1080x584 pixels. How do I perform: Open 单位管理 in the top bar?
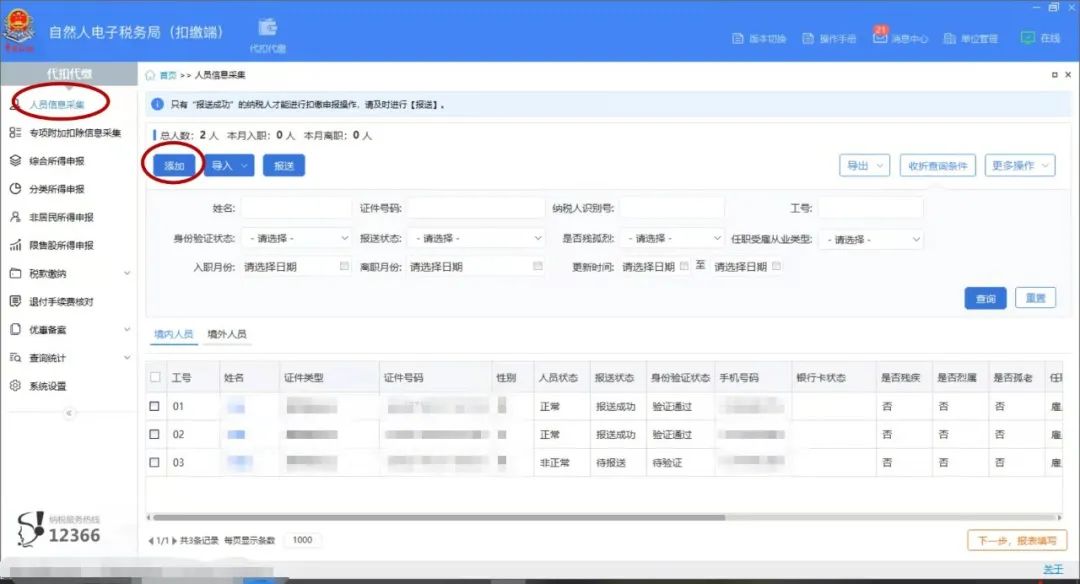974,36
